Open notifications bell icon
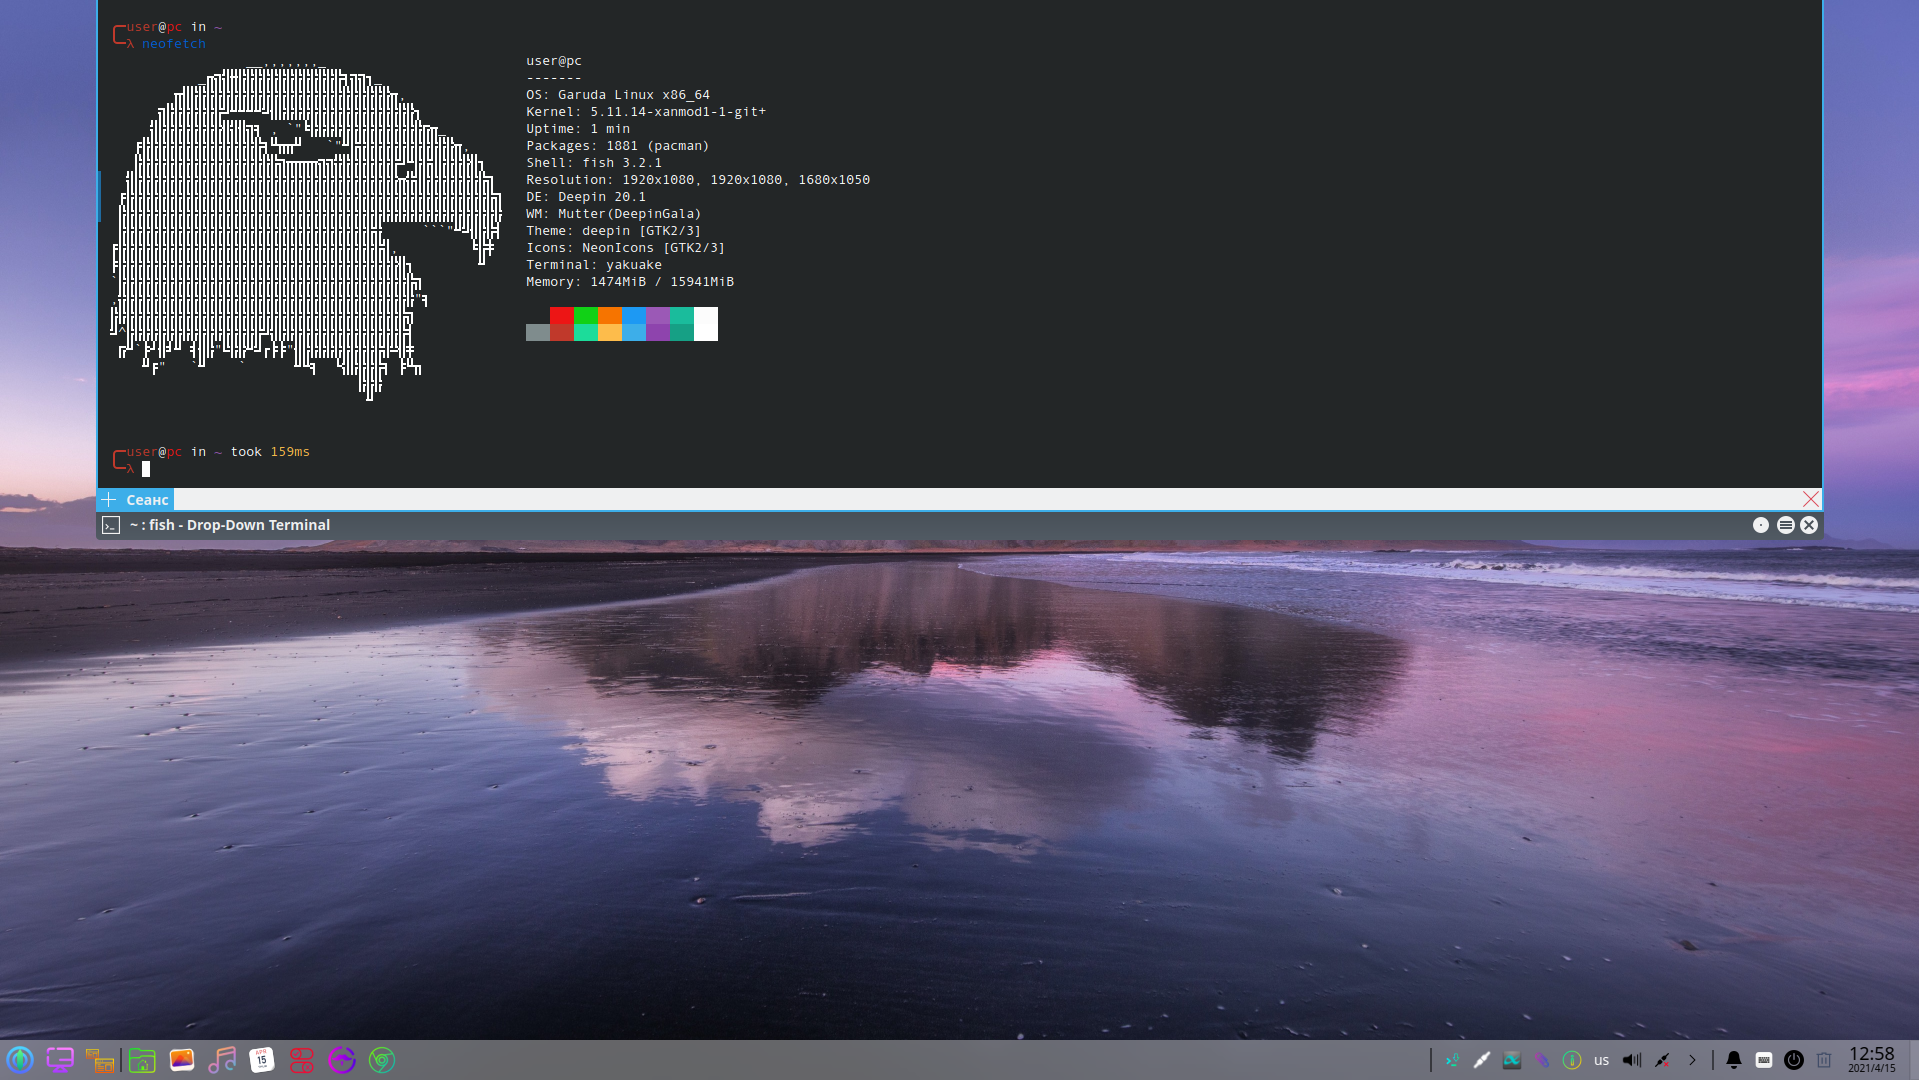This screenshot has width=1919, height=1080. coord(1734,1060)
